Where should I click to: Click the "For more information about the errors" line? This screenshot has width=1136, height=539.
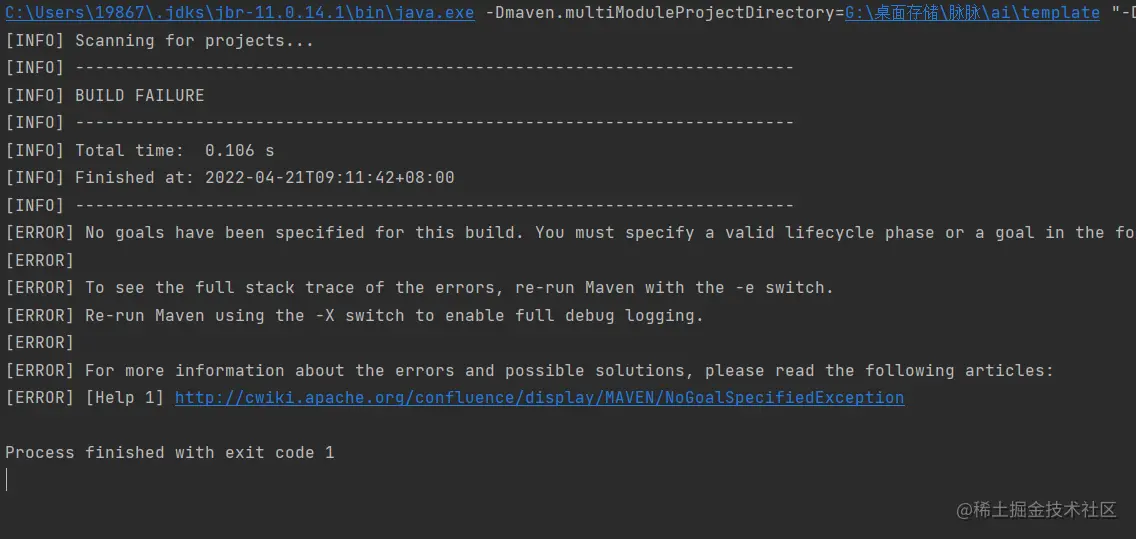(x=529, y=370)
